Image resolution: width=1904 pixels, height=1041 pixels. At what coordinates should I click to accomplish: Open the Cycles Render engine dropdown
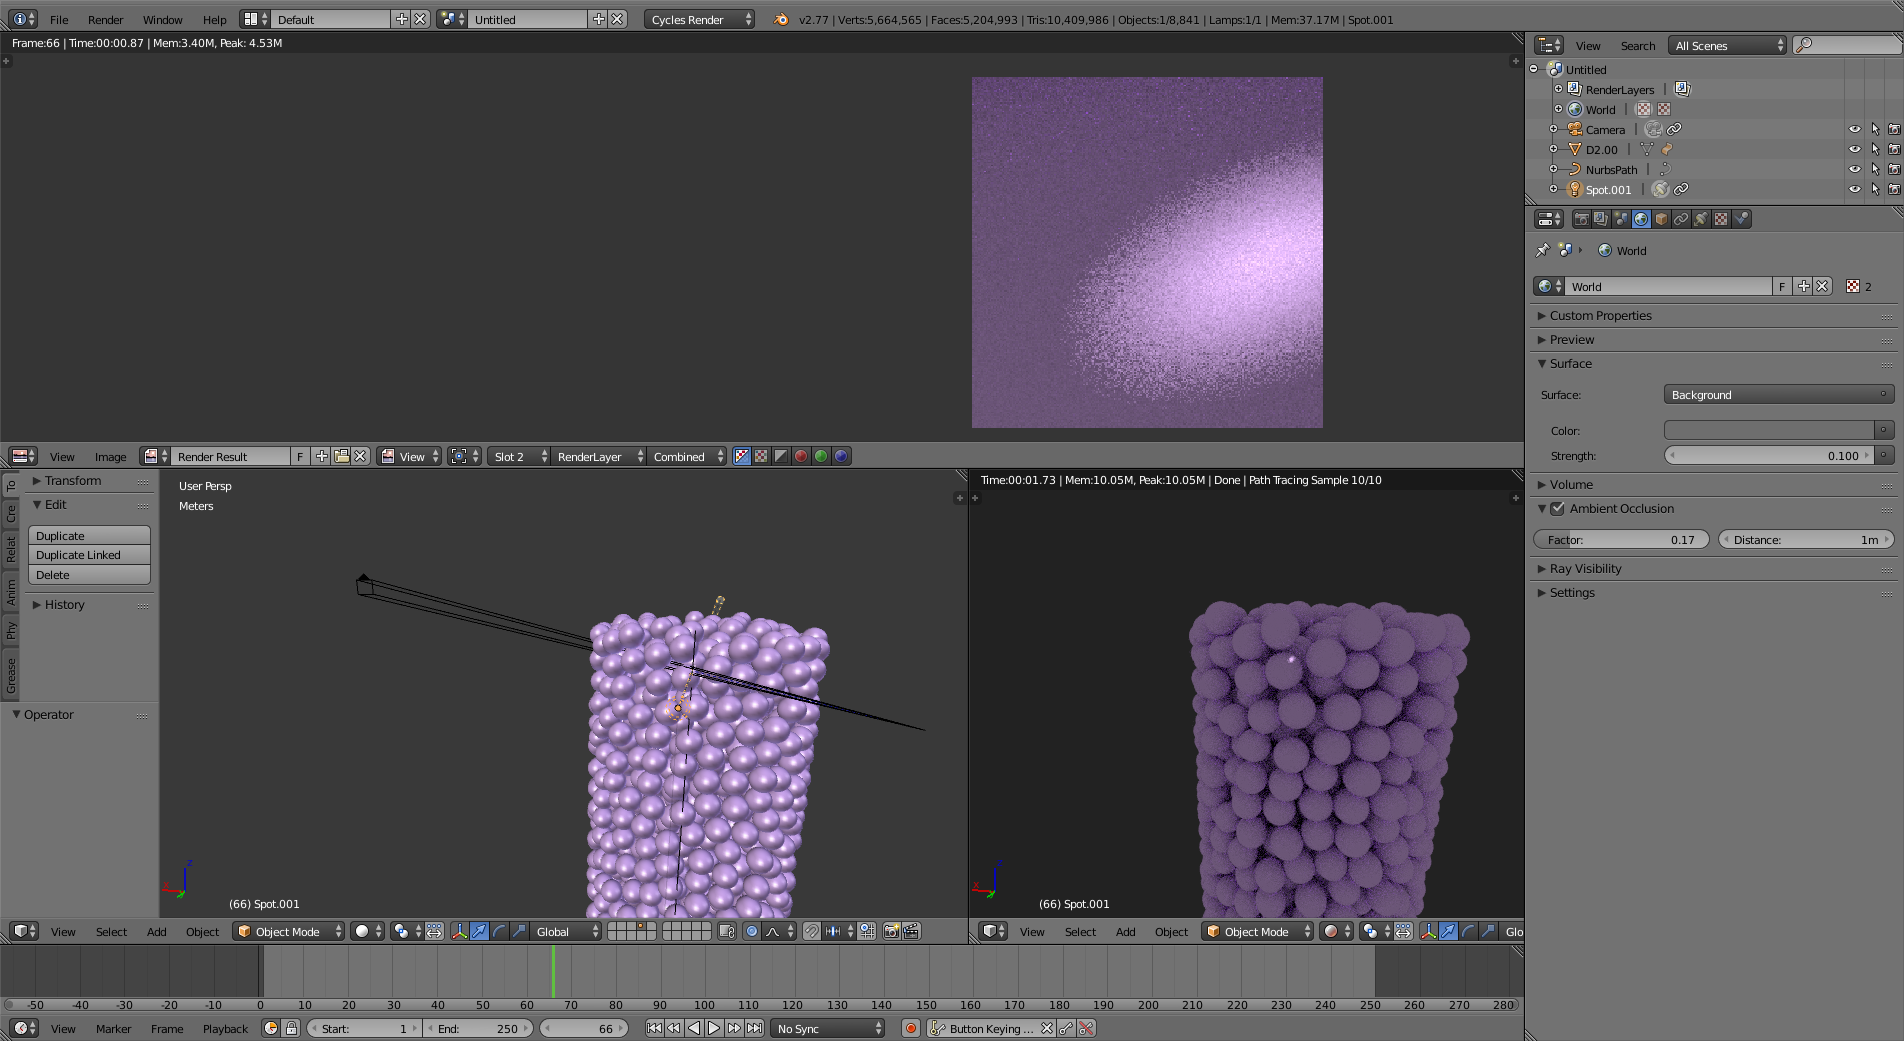pos(699,19)
